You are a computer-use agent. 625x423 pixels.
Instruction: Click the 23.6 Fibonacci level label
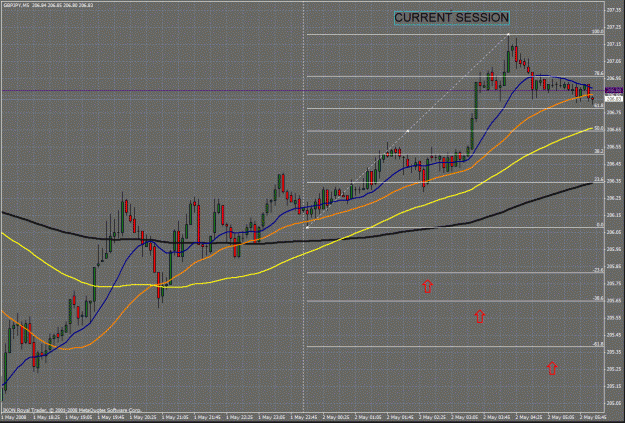(x=599, y=180)
